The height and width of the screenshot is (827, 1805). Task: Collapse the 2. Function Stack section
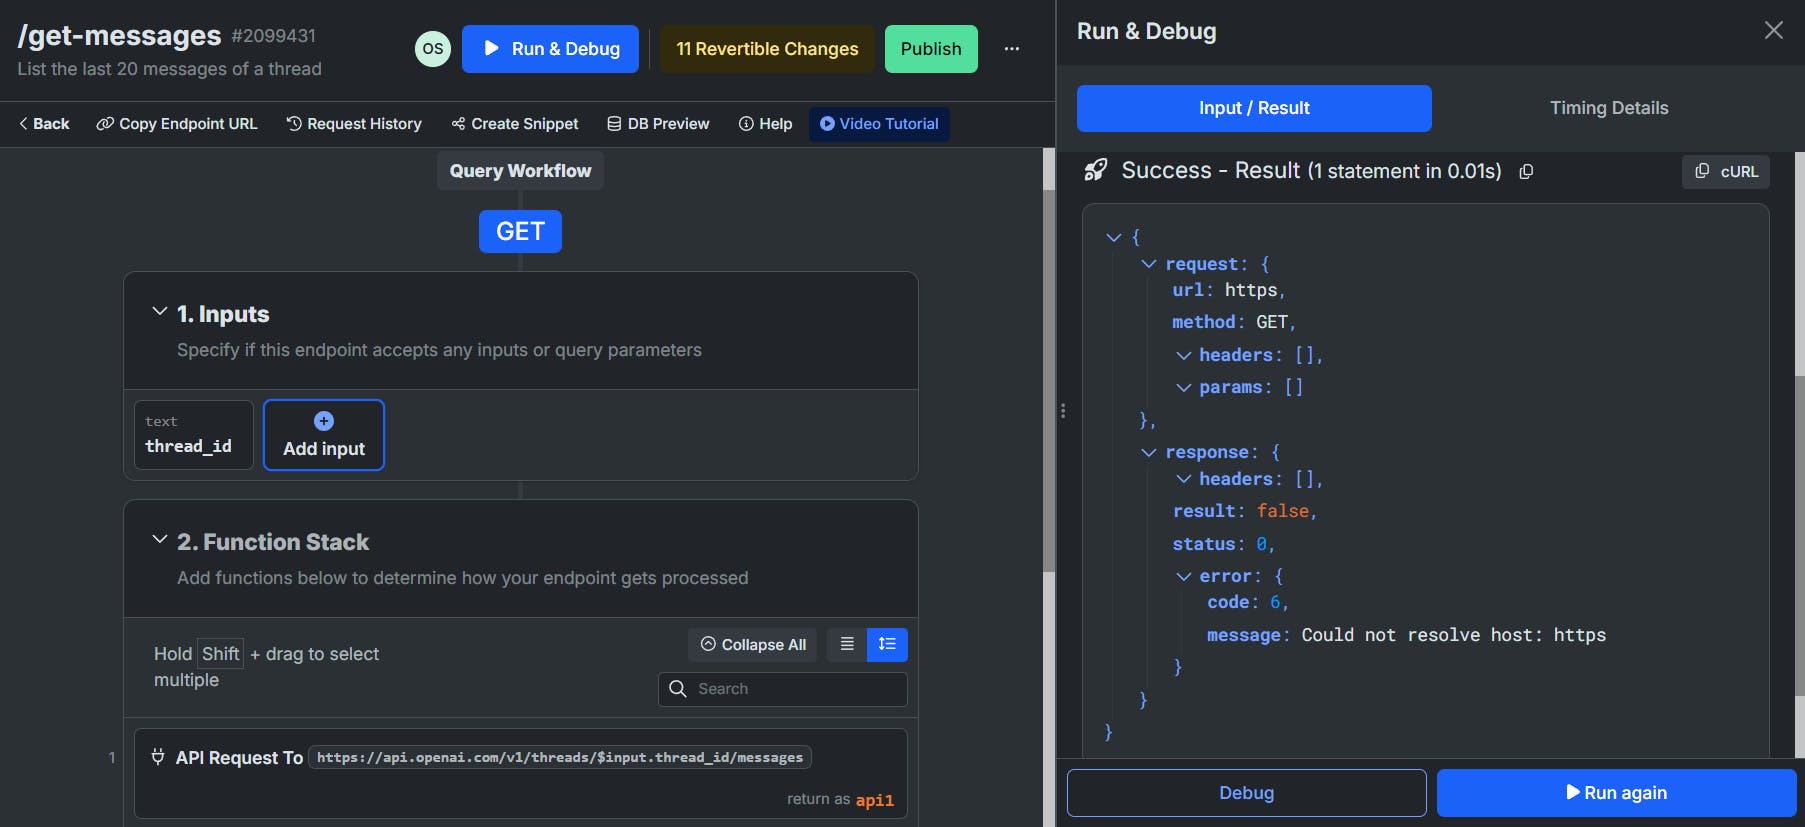click(159, 540)
